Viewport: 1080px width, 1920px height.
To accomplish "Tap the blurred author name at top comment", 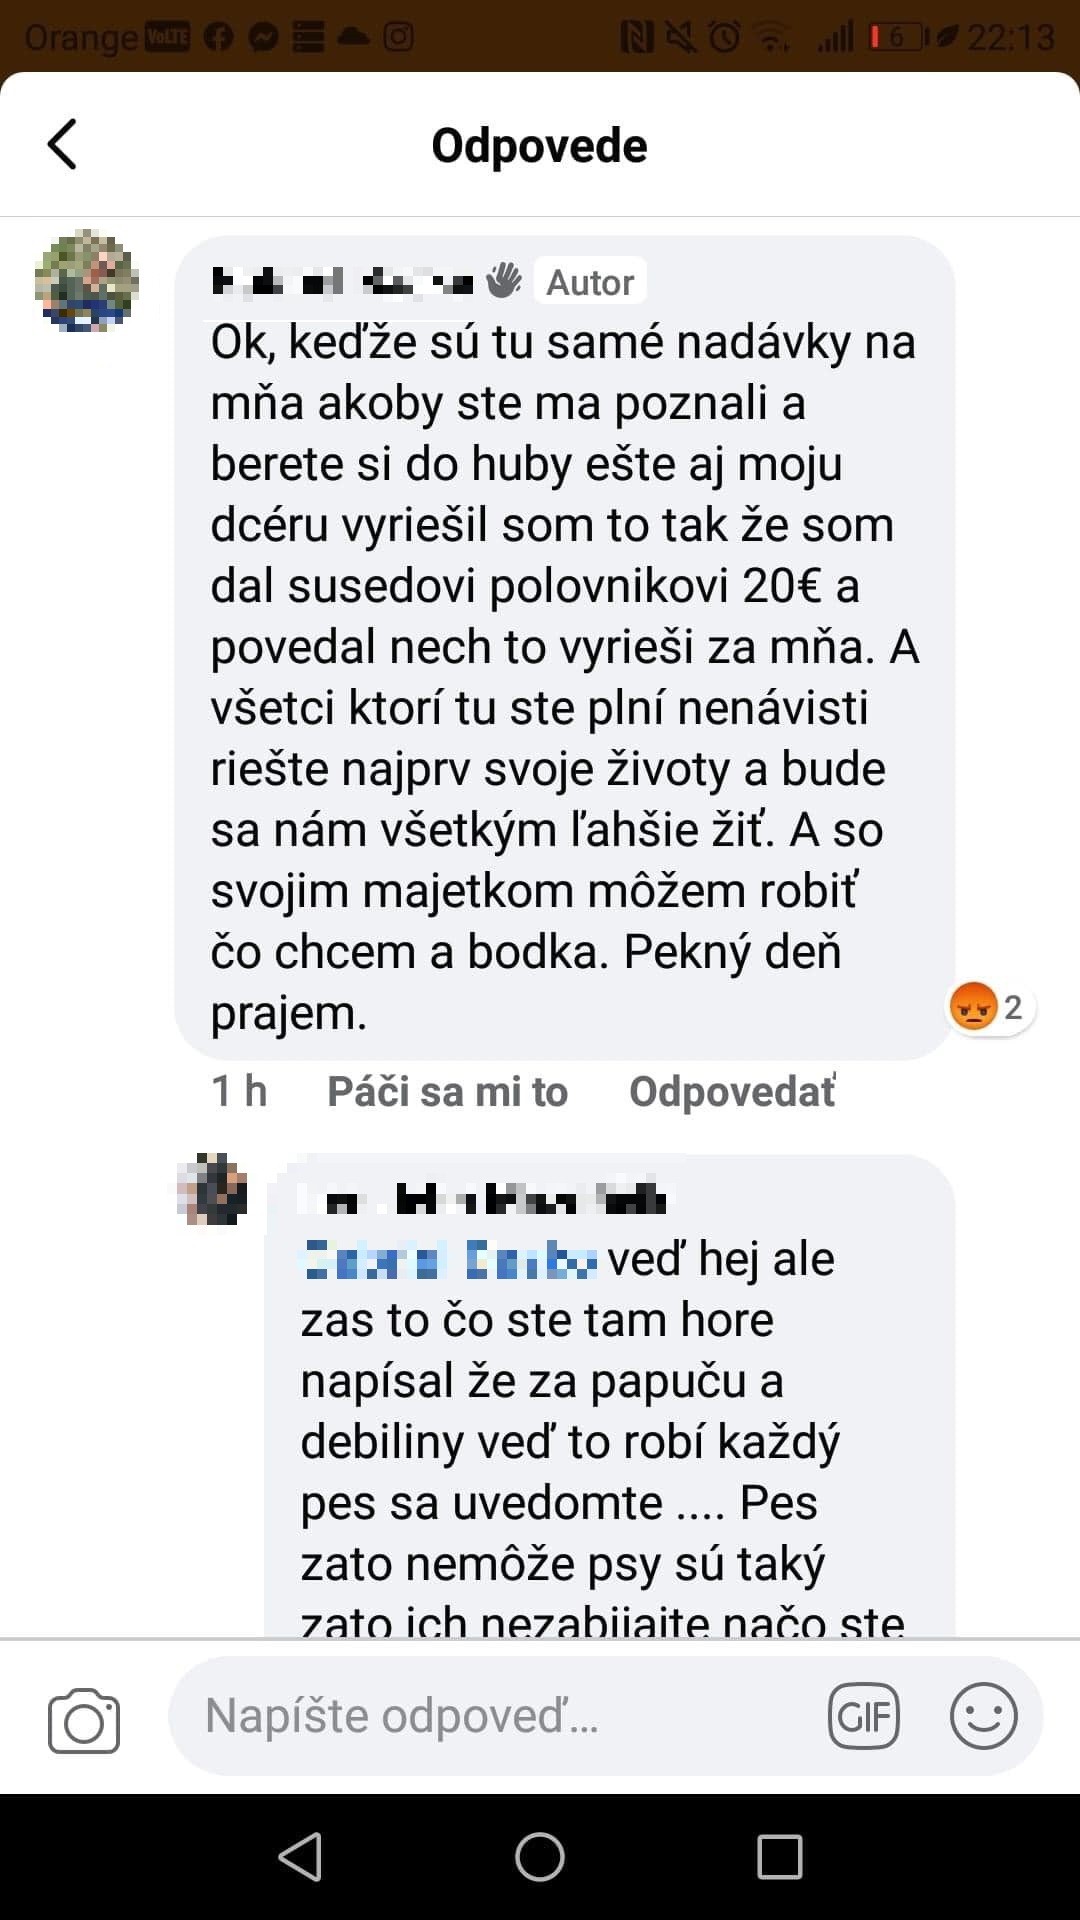I will tap(343, 282).
